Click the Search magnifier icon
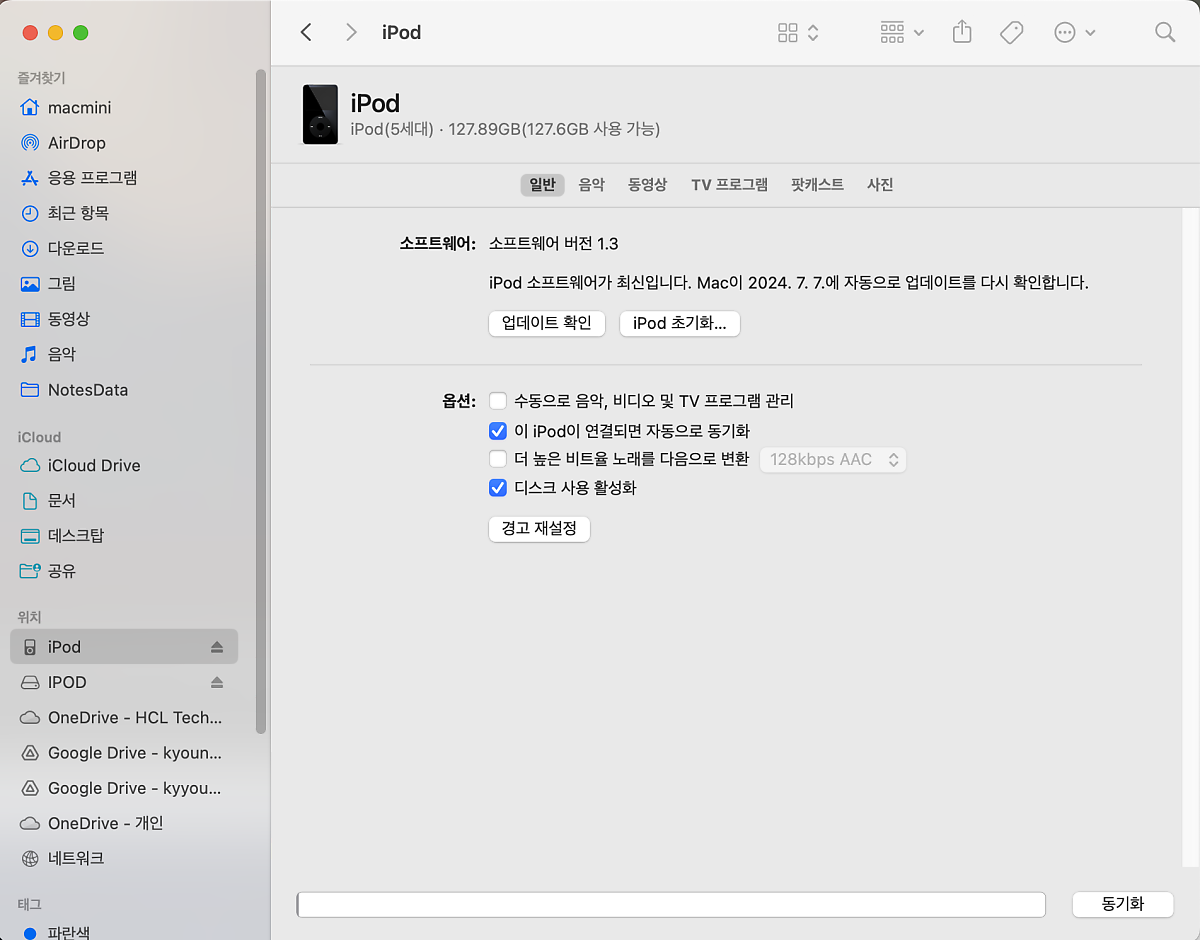 click(x=1165, y=32)
